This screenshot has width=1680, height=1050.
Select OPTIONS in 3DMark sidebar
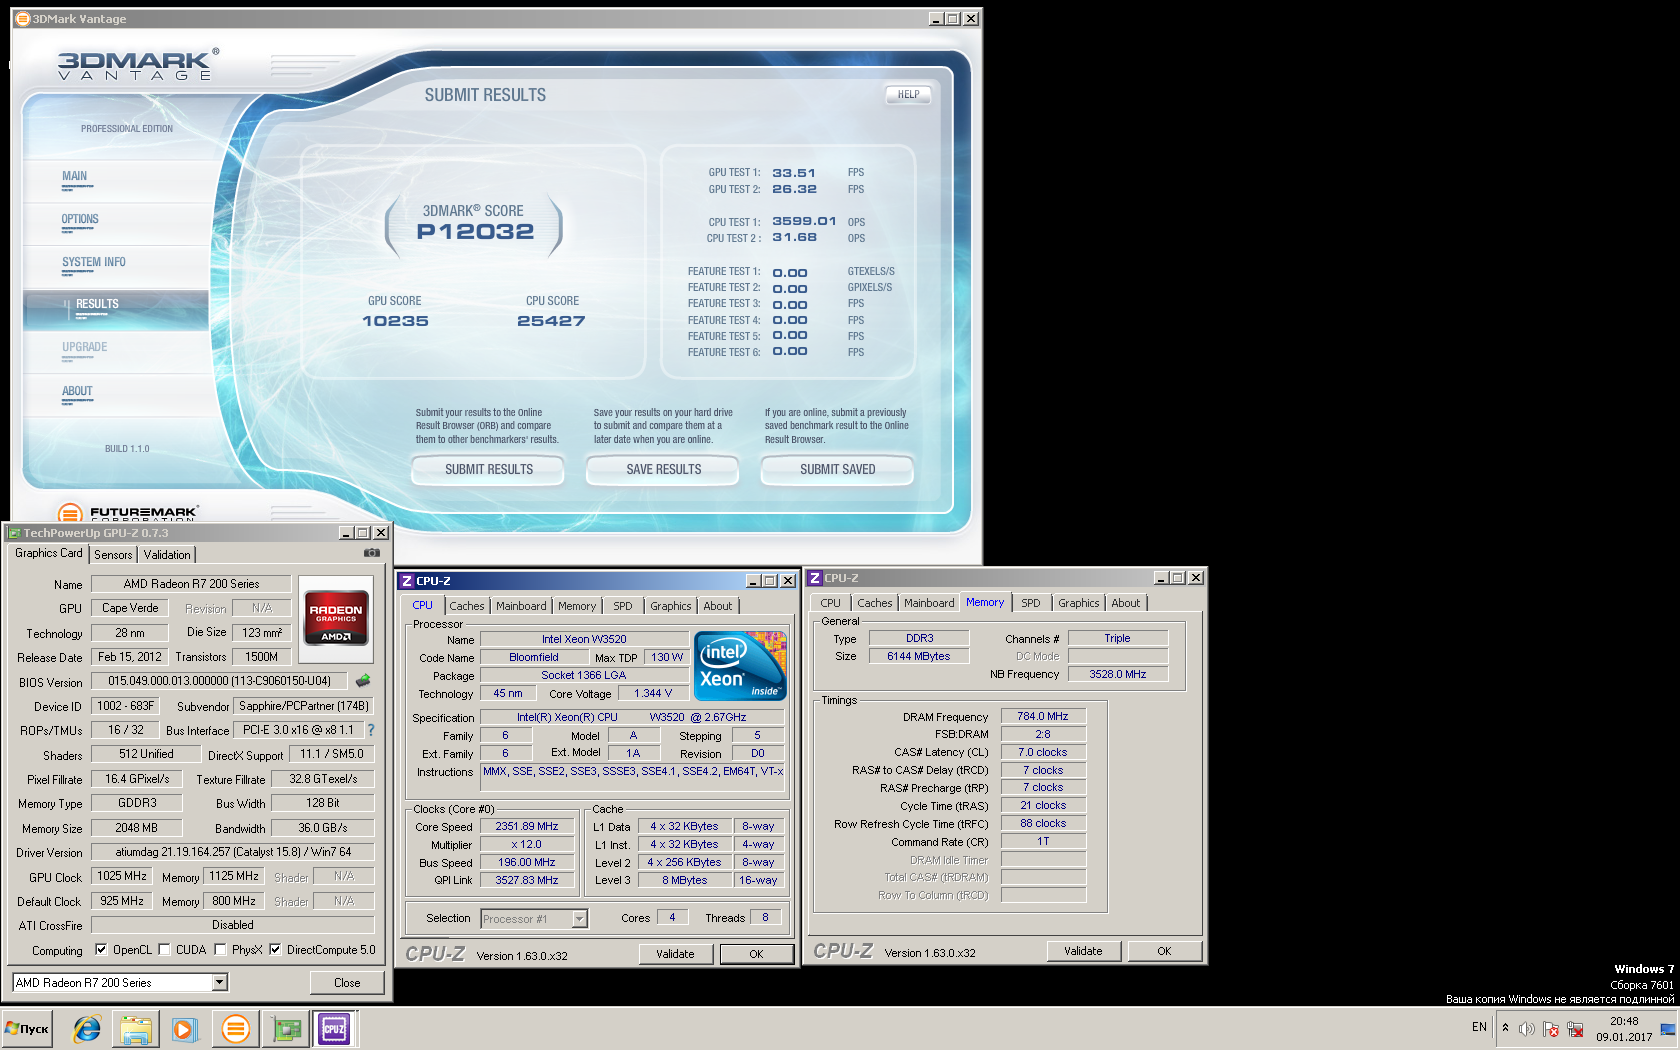(80, 219)
